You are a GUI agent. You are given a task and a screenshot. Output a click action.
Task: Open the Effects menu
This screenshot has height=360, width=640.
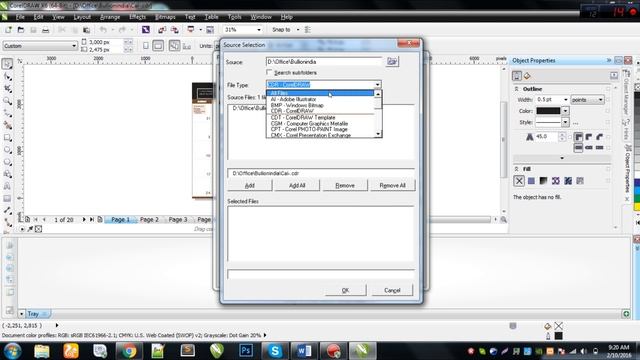pyautogui.click(x=138, y=17)
